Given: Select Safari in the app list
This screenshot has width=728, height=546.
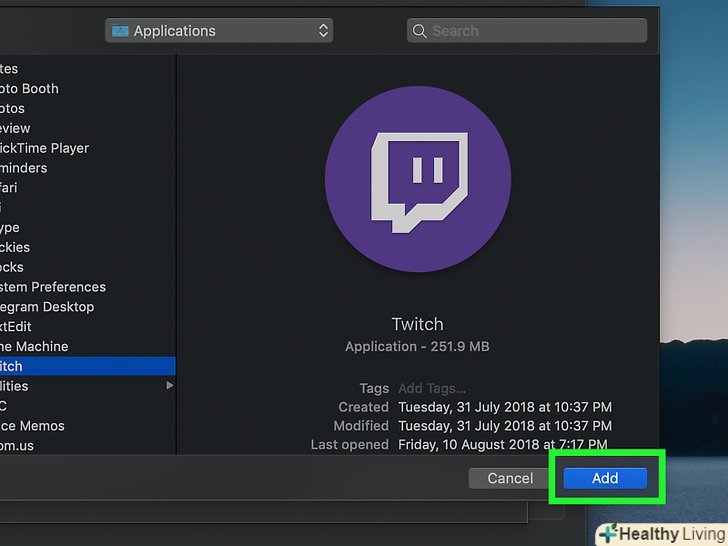Looking at the screenshot, I should [88, 188].
